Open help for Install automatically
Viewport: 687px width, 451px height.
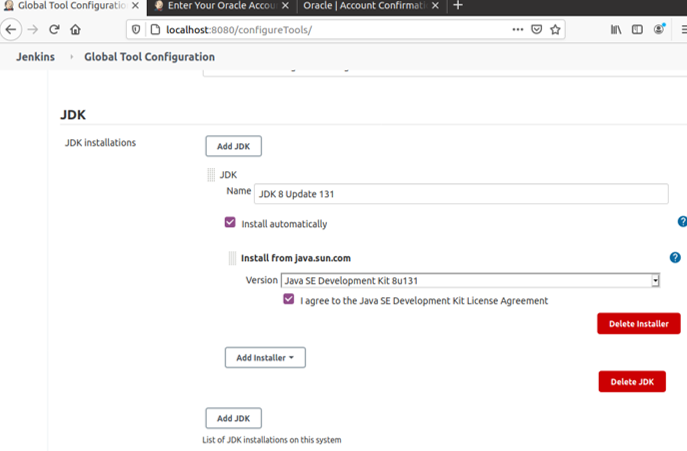coord(682,222)
